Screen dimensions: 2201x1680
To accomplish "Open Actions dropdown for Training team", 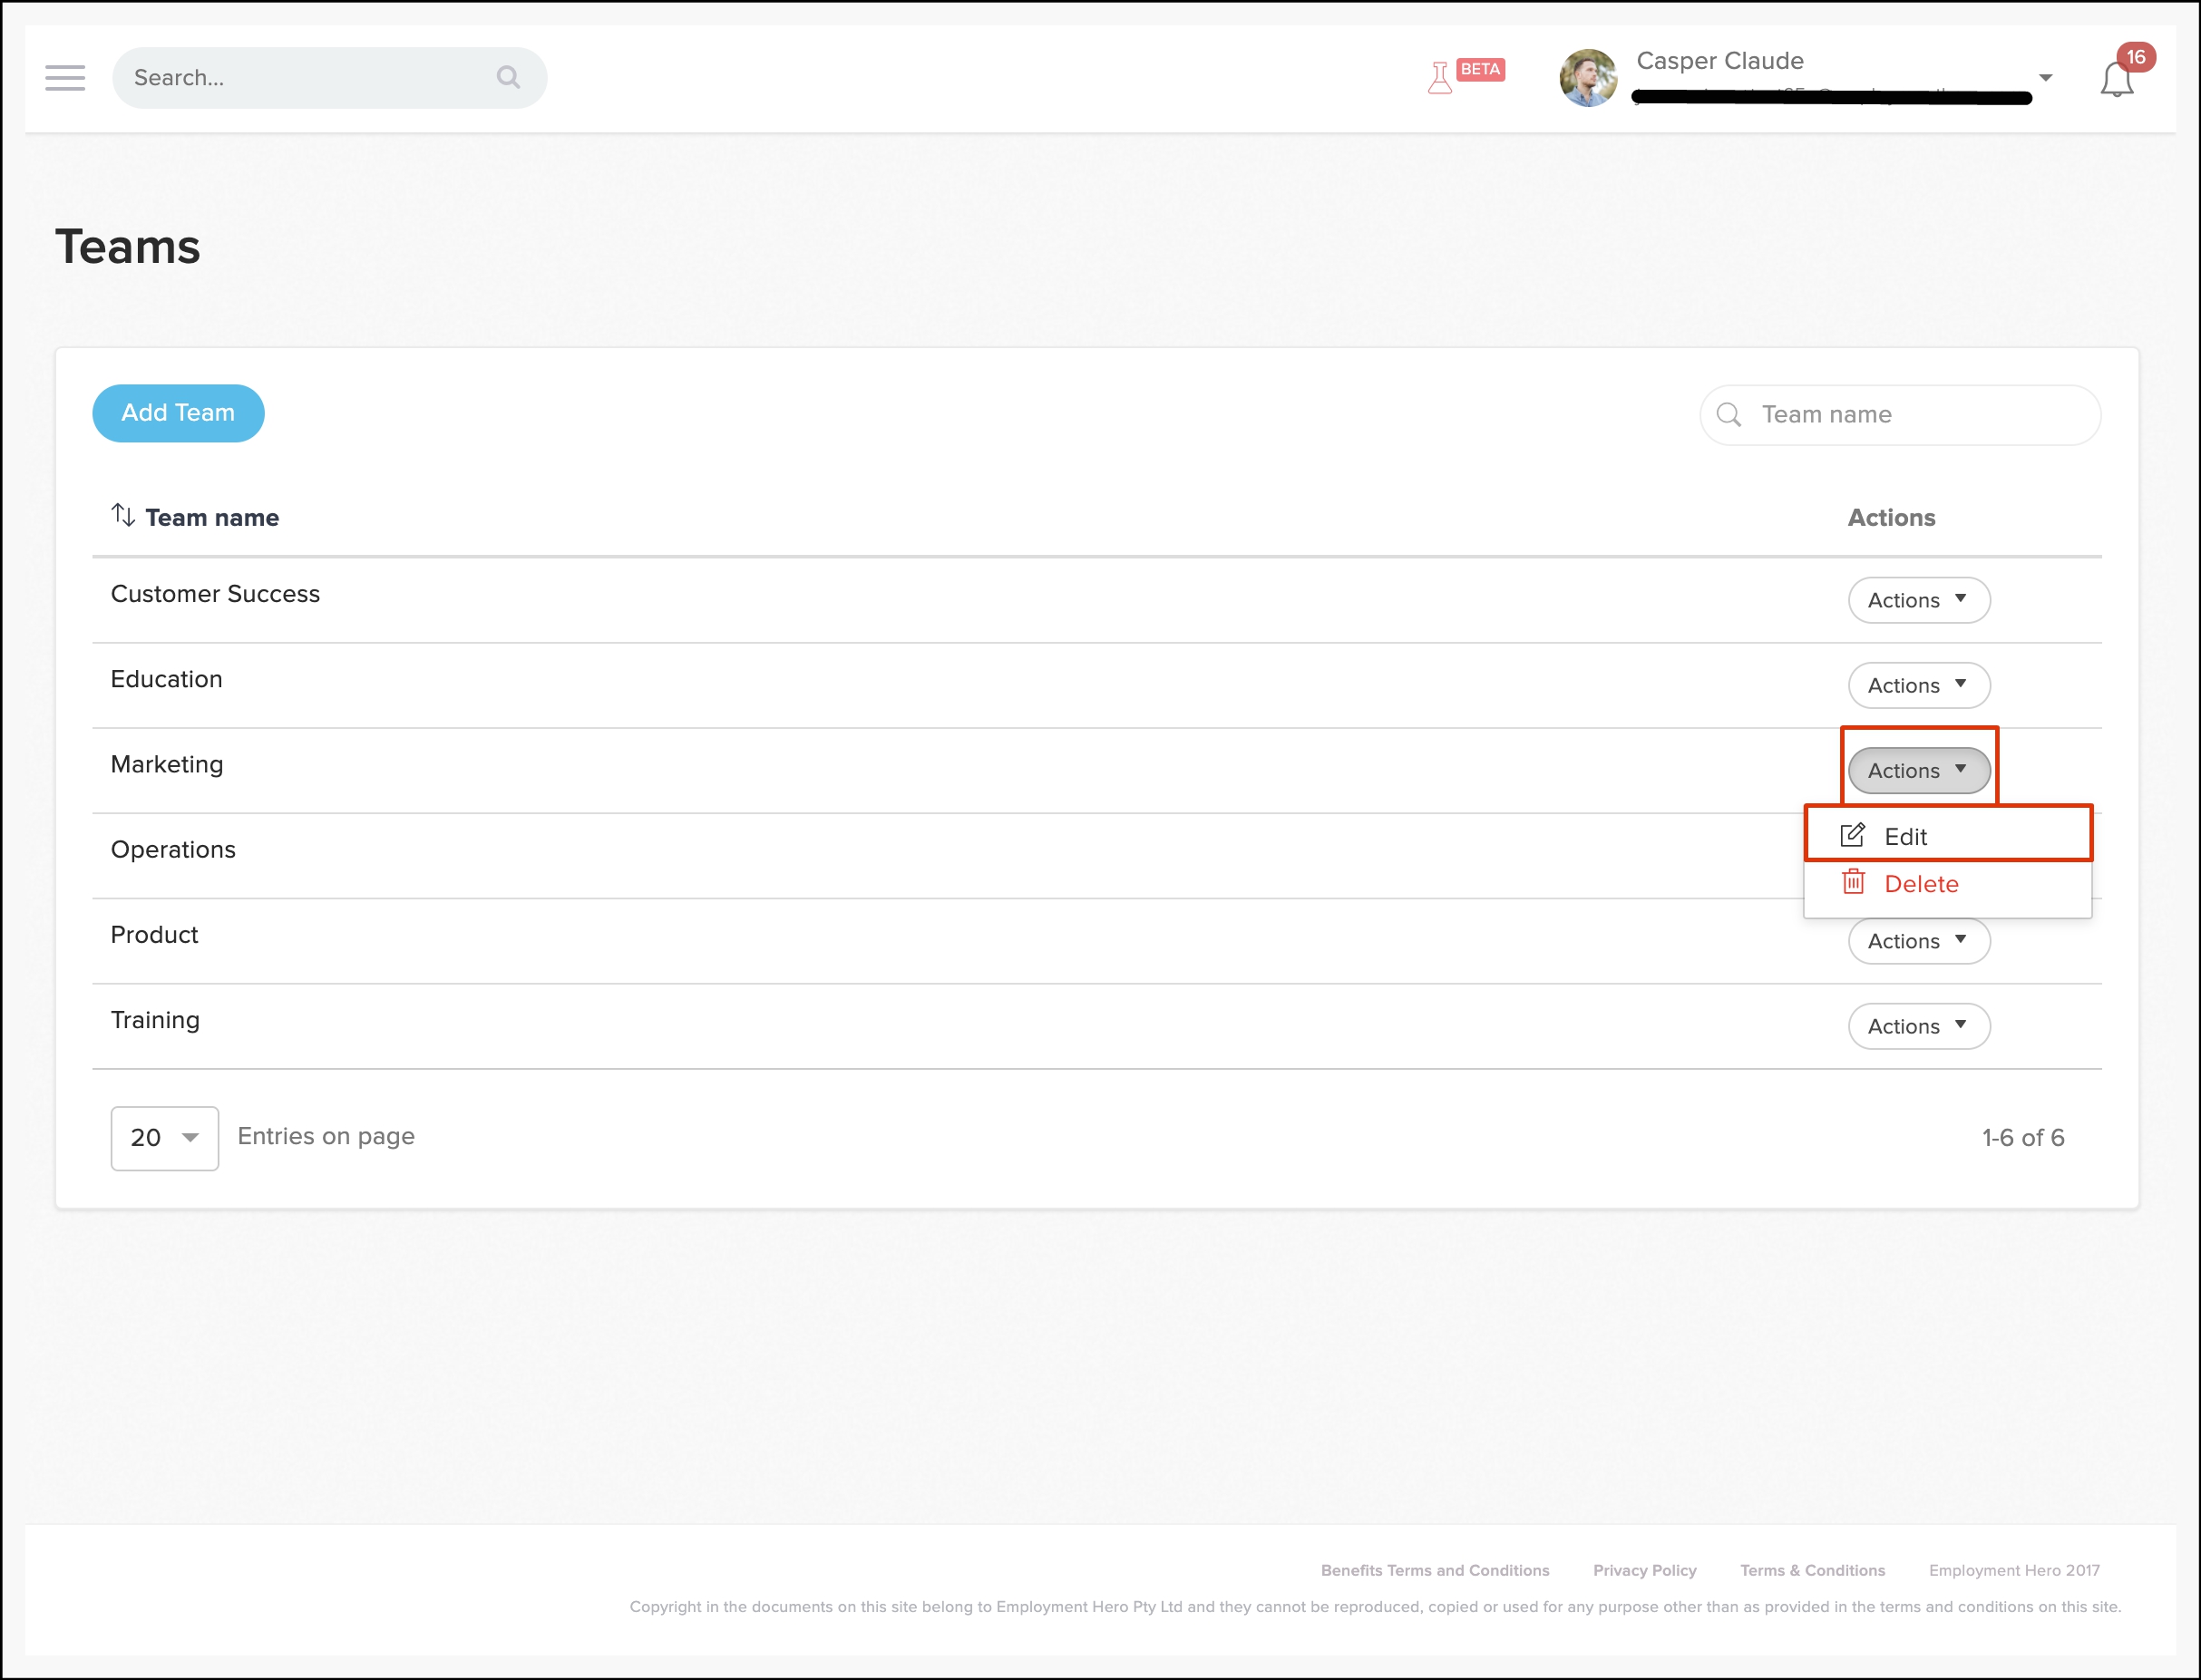I will coord(1918,1026).
